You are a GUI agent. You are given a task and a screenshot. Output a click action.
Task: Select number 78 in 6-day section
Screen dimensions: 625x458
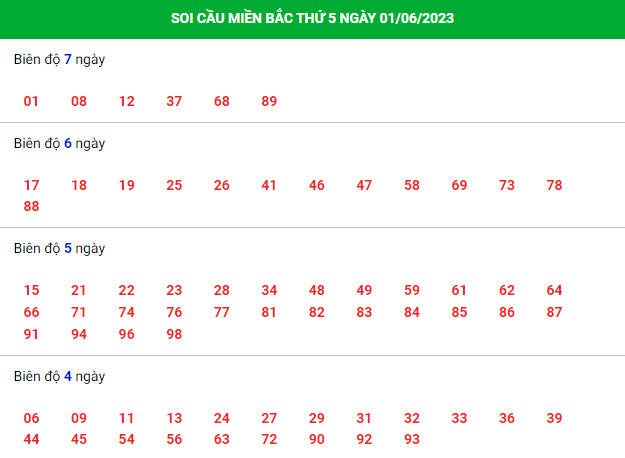(554, 185)
